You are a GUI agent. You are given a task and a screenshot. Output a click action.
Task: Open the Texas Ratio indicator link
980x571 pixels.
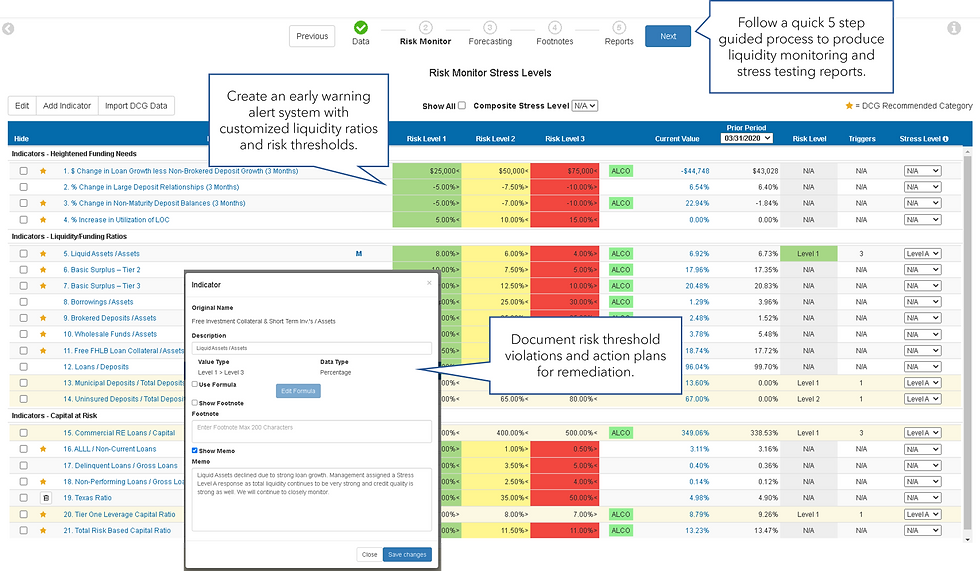coord(88,498)
